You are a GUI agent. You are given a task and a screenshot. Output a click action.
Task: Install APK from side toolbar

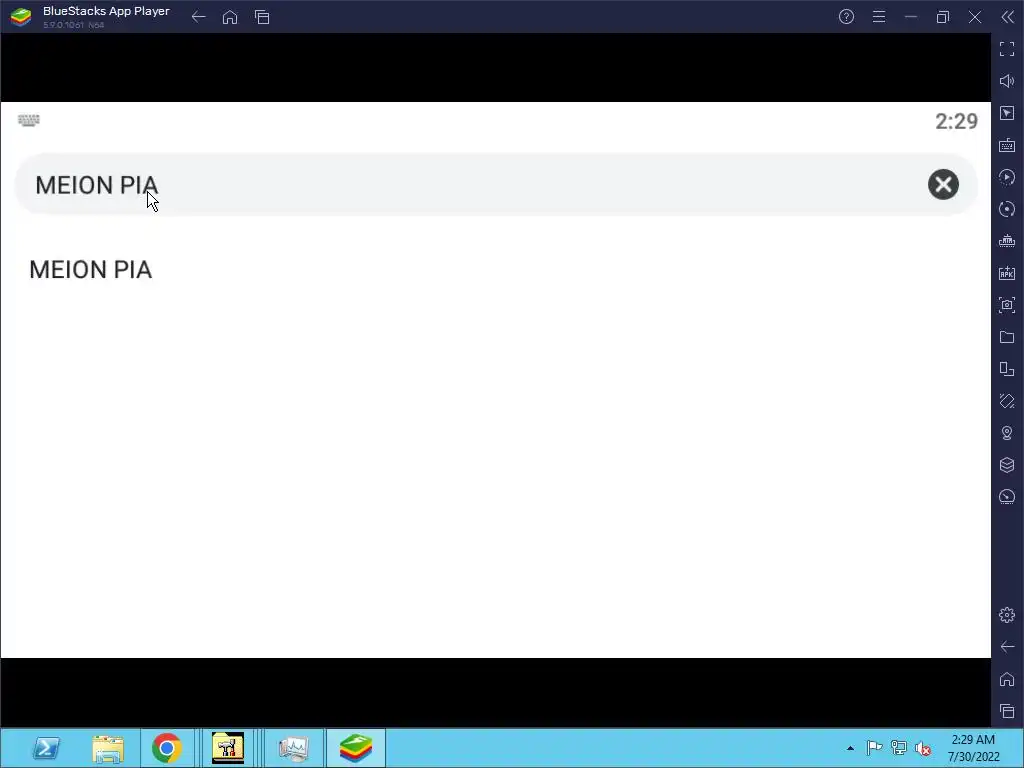coord(1007,273)
